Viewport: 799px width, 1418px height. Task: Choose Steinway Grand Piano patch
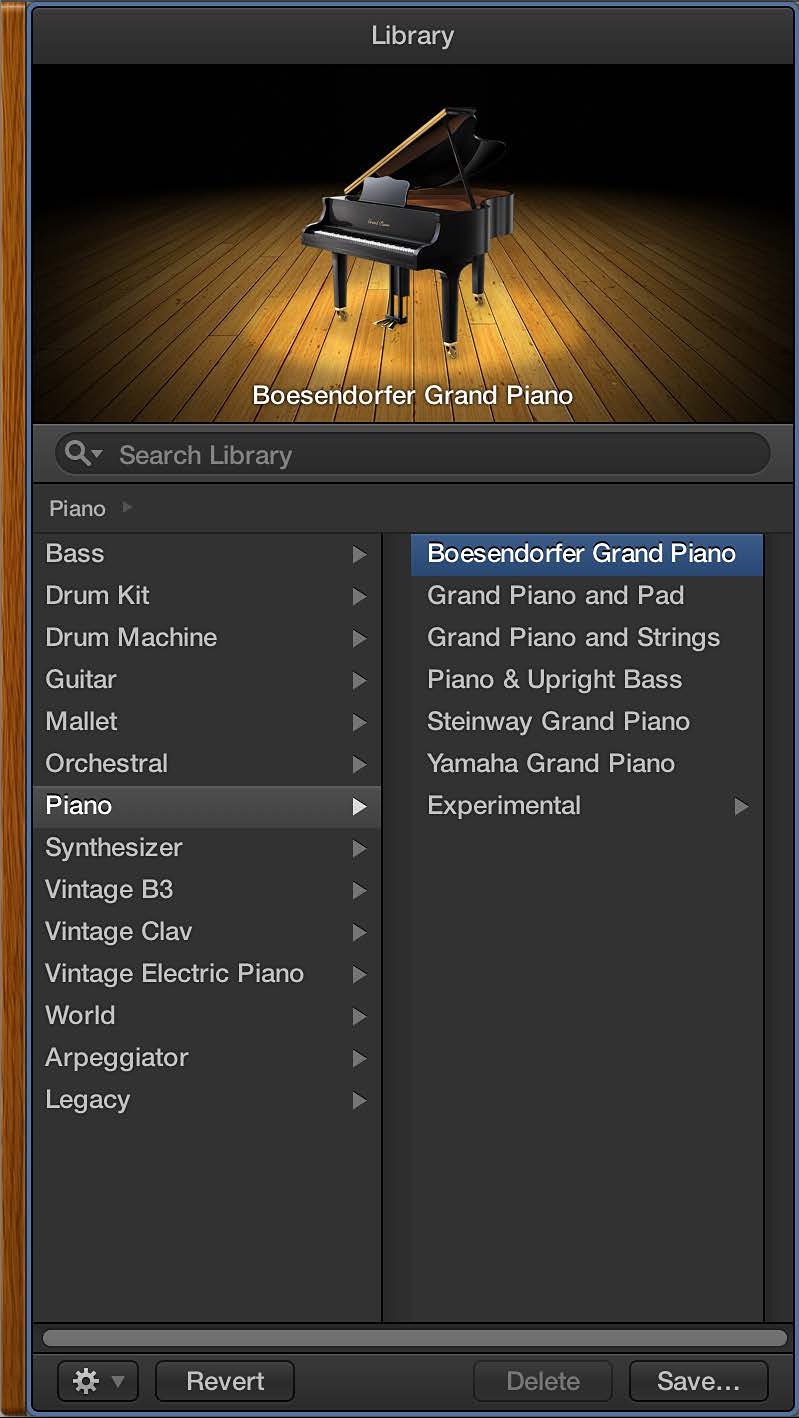(x=587, y=722)
